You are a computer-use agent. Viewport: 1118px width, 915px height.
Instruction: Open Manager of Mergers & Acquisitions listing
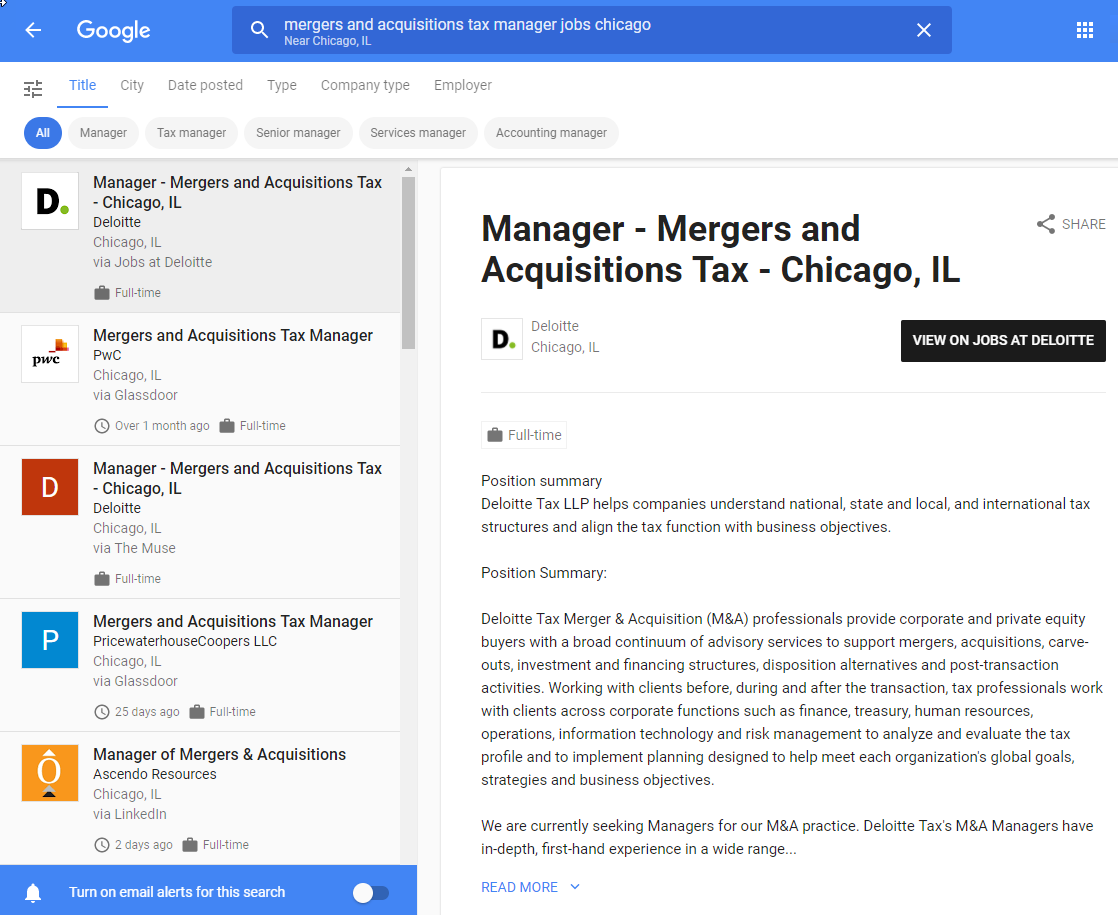click(219, 755)
